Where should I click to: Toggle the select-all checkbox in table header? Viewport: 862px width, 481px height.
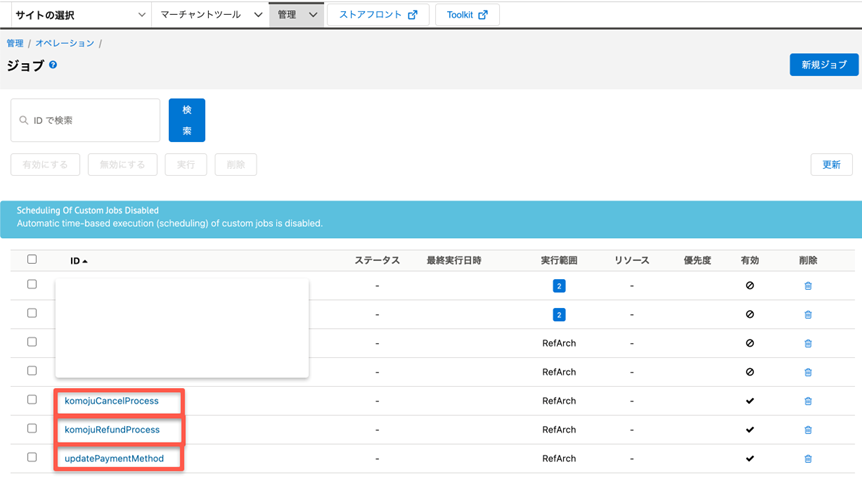[32, 260]
